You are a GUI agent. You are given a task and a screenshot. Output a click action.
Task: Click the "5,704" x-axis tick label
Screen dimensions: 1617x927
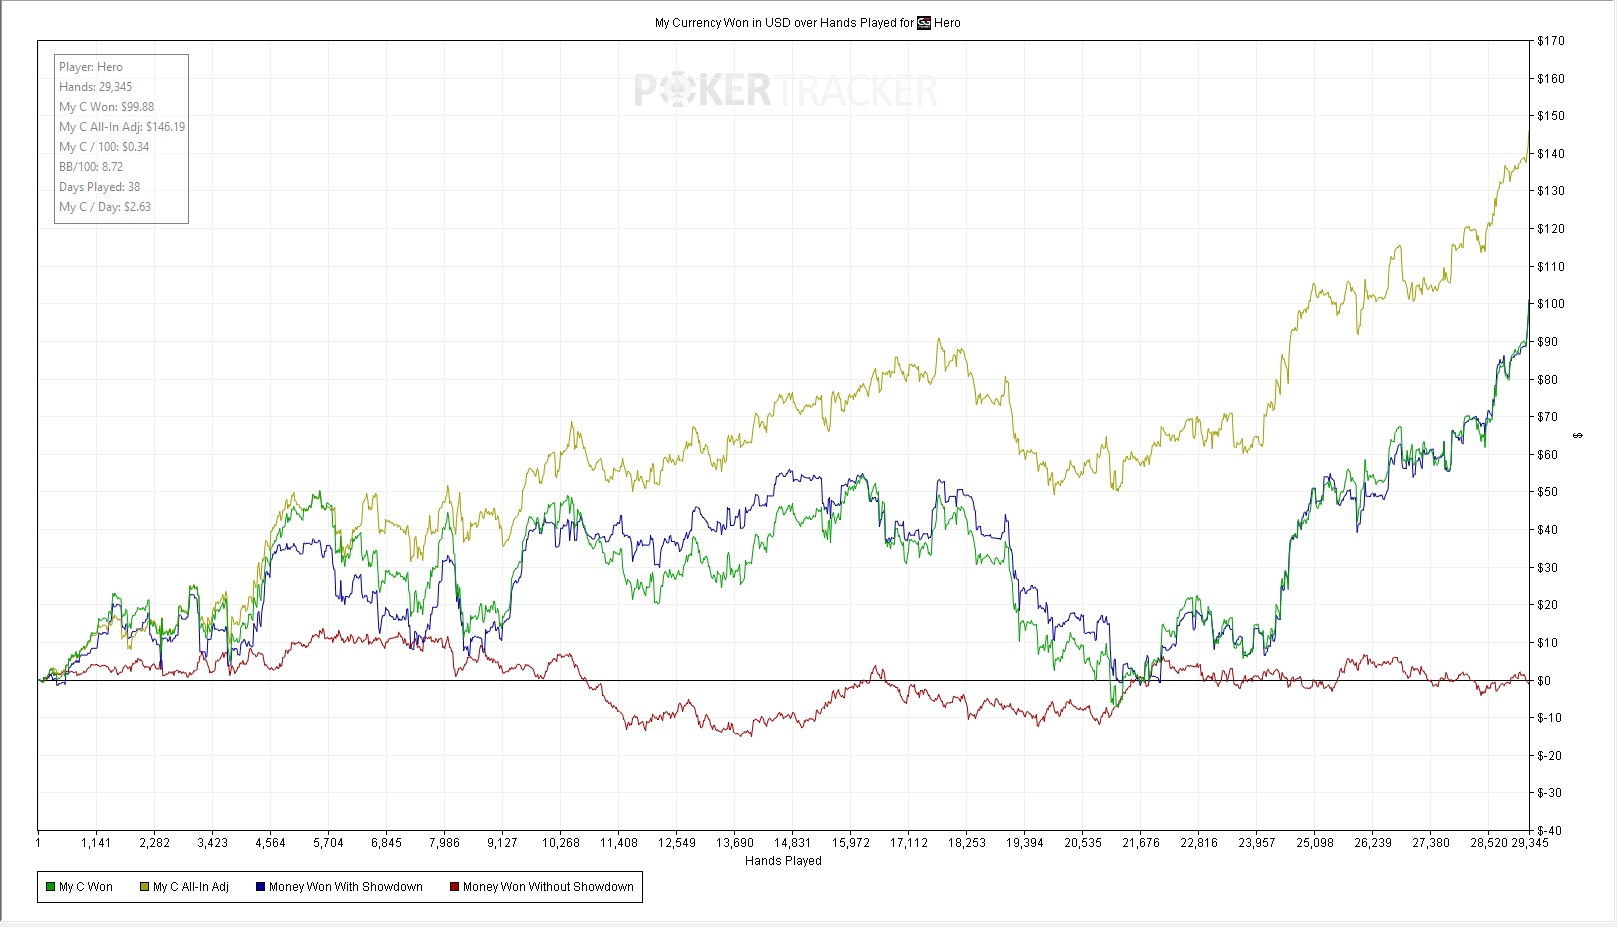[x=328, y=843]
